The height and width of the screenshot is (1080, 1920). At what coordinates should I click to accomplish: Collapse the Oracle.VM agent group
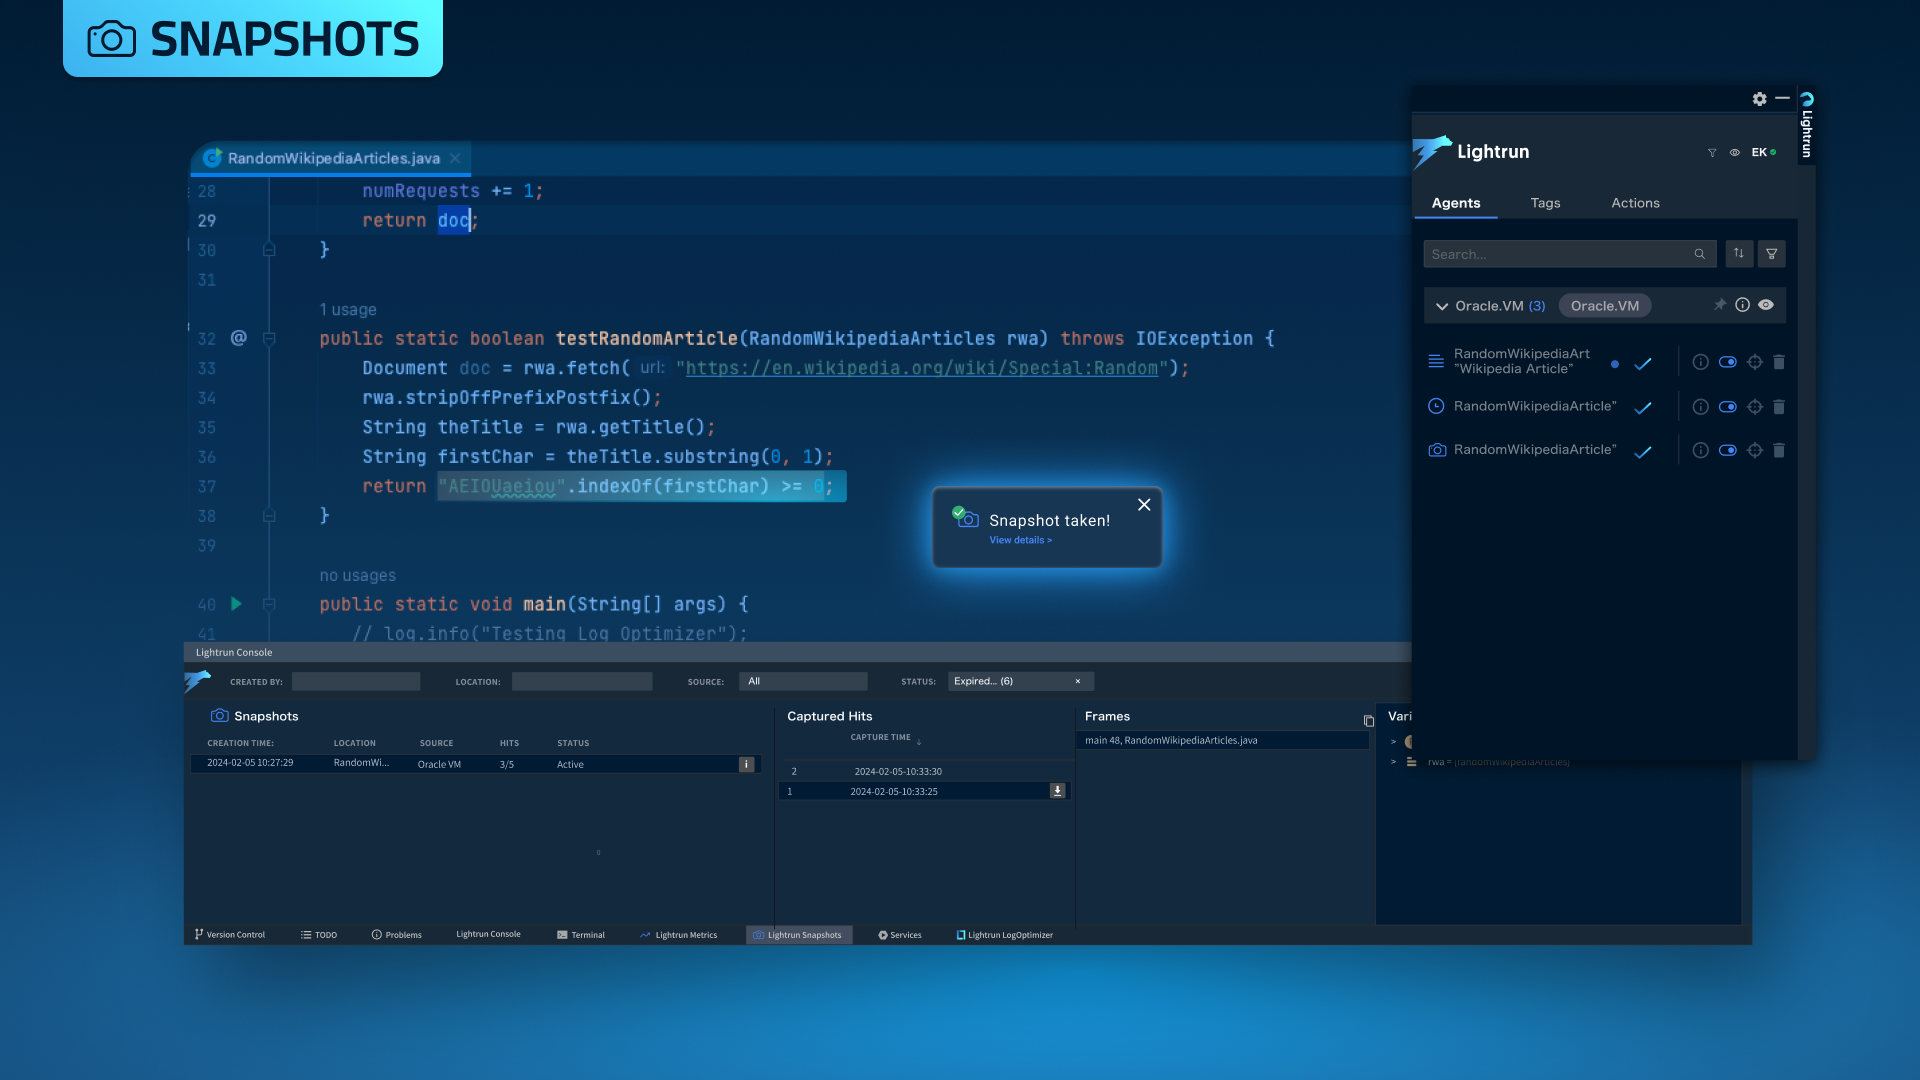click(x=1441, y=306)
